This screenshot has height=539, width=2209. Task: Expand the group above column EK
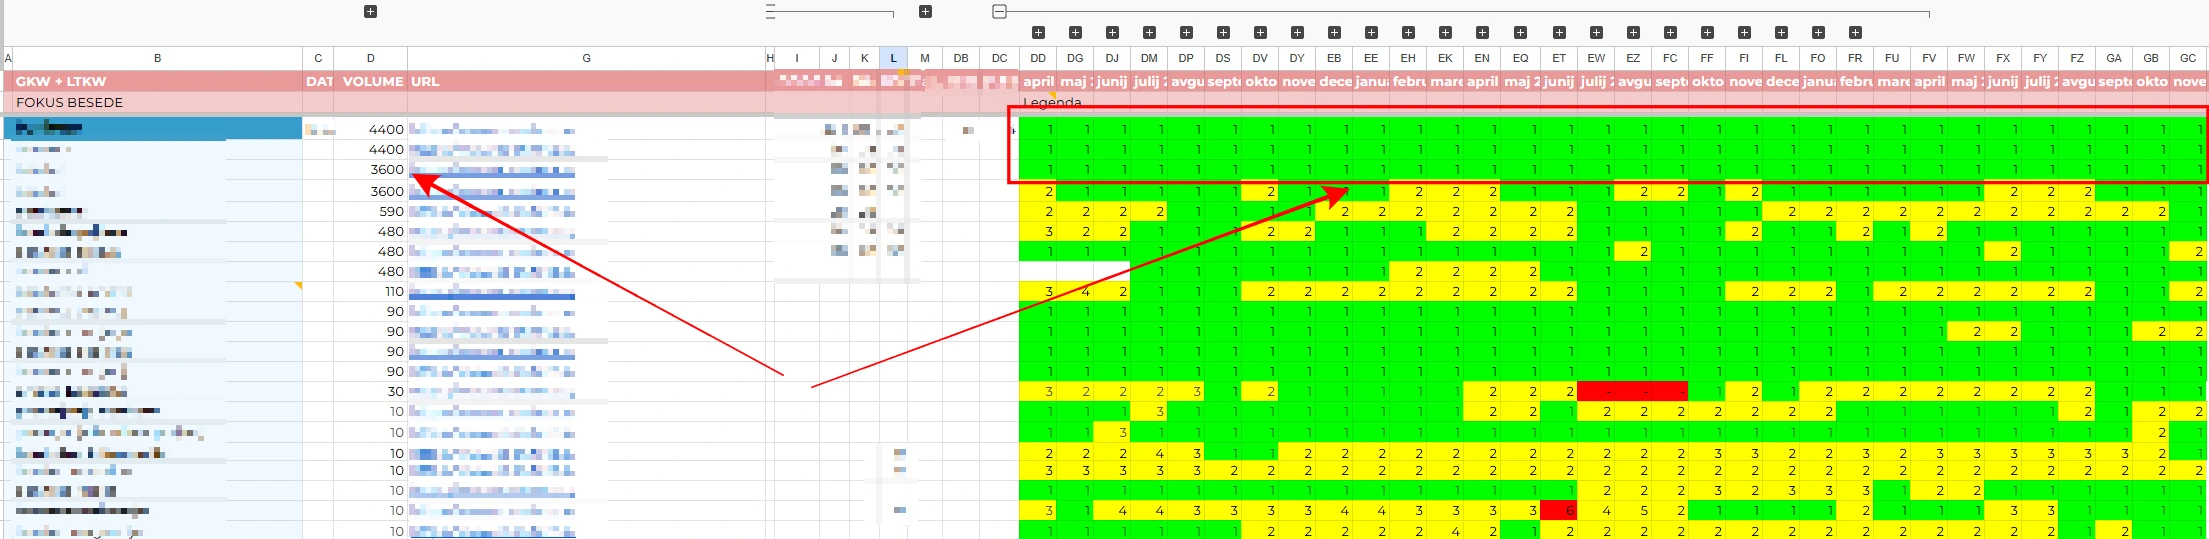point(1445,33)
